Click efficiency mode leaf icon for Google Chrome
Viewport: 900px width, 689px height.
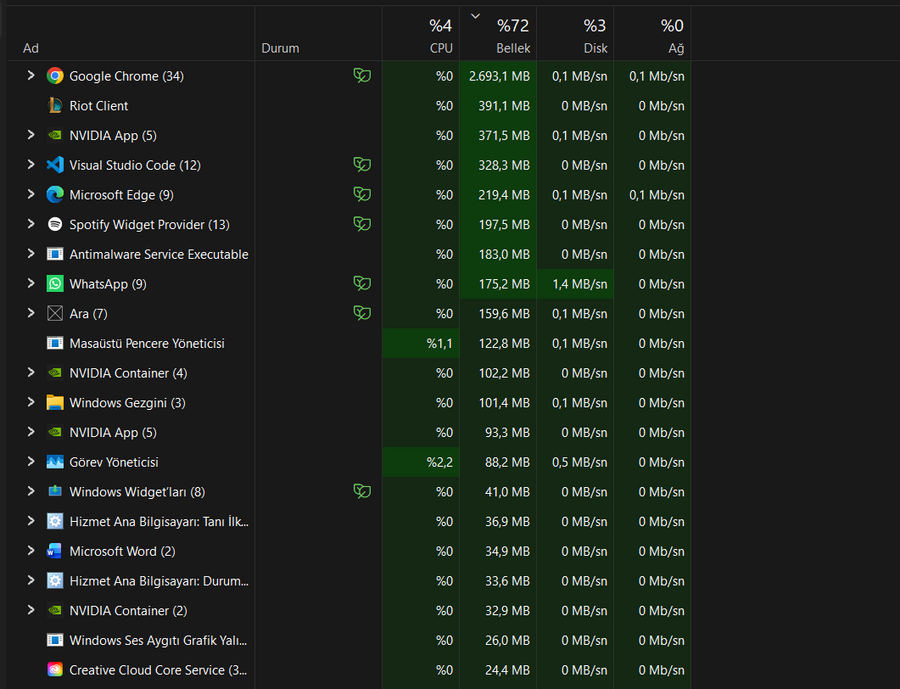click(x=362, y=75)
